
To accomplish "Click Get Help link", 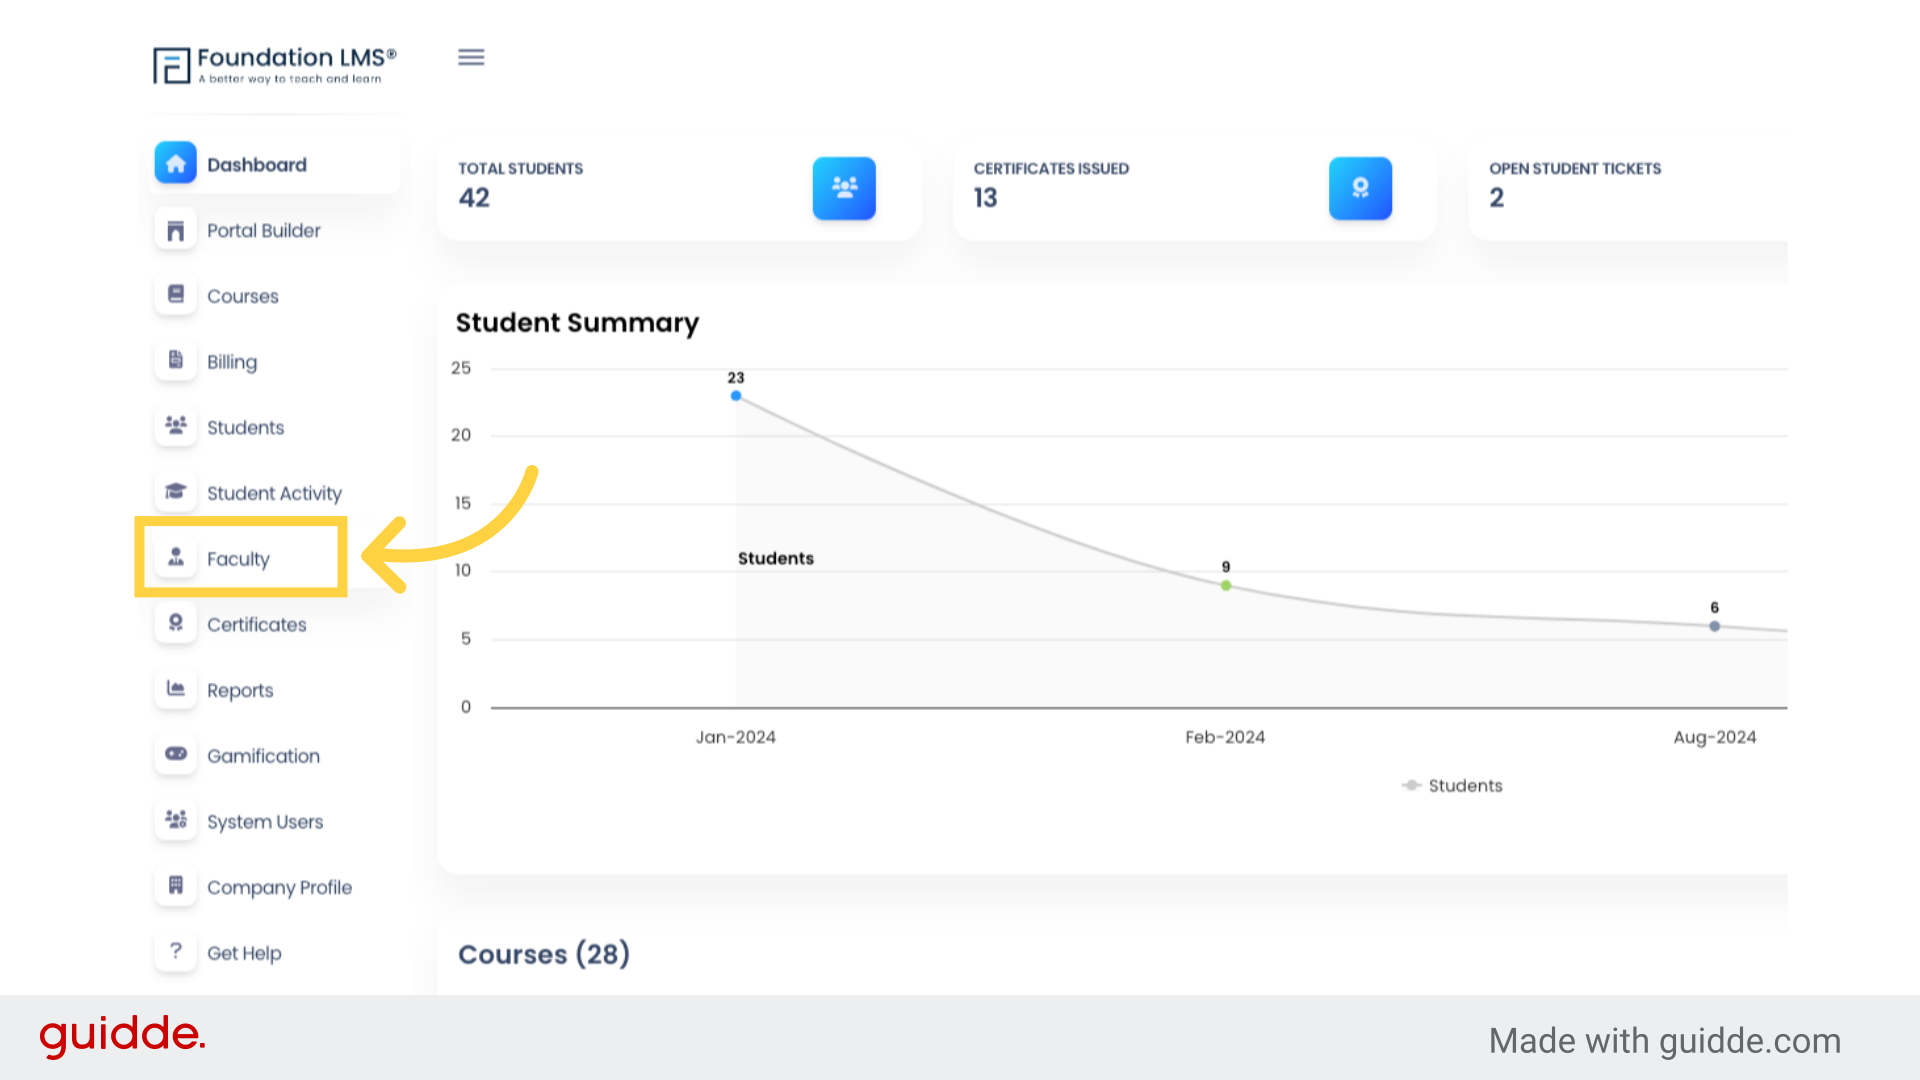I will click(x=244, y=953).
